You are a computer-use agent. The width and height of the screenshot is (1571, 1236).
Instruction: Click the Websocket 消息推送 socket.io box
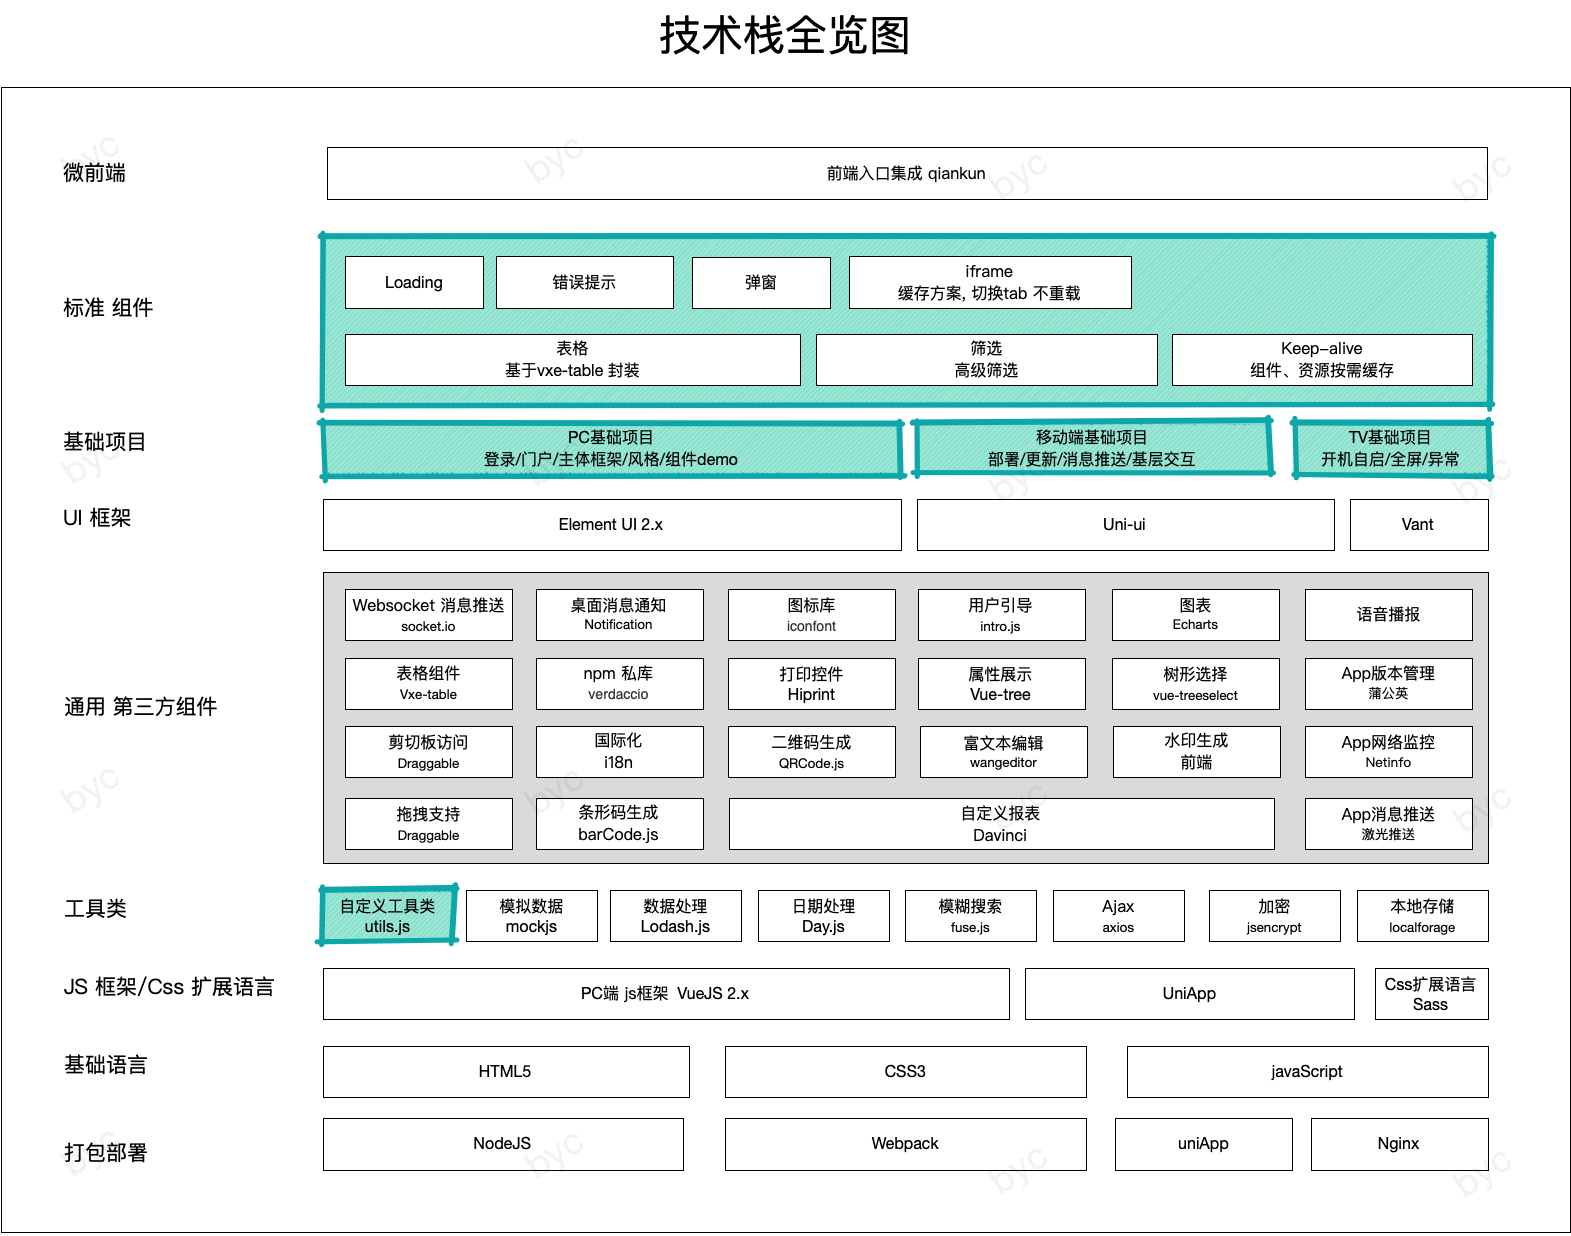tap(429, 615)
